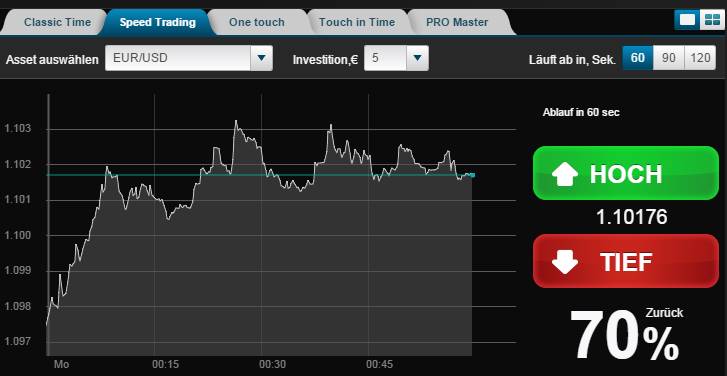This screenshot has height=376, width=727.
Task: Select 60 seconds expiry
Action: point(638,58)
